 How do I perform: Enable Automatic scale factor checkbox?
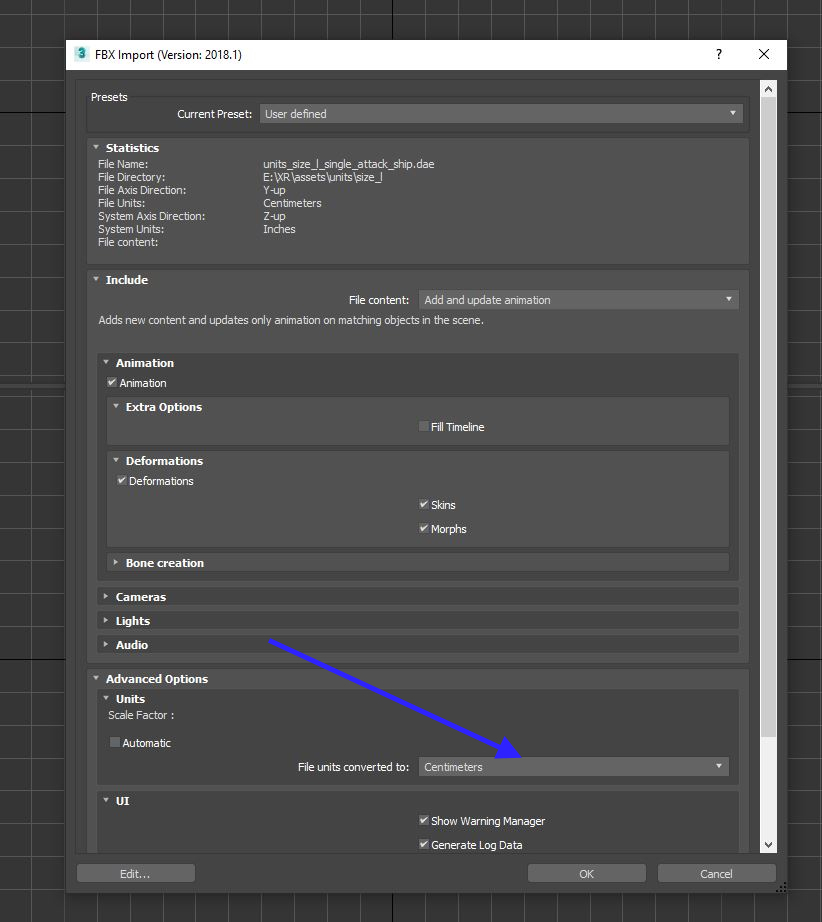115,743
